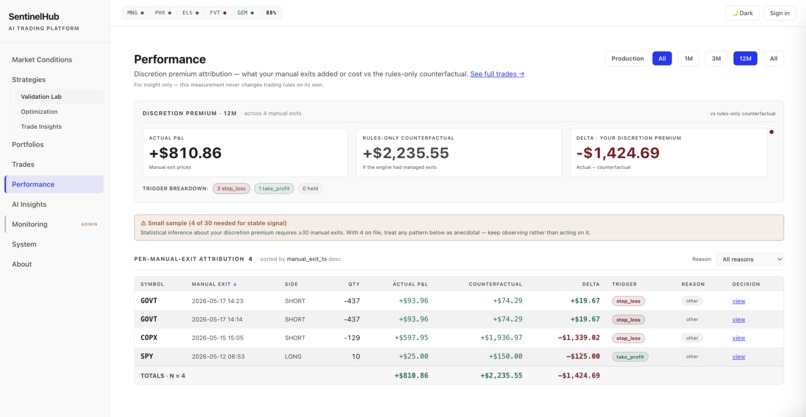Click the -$1,339.02 delta value
This screenshot has height=417, width=806.
pyautogui.click(x=578, y=338)
